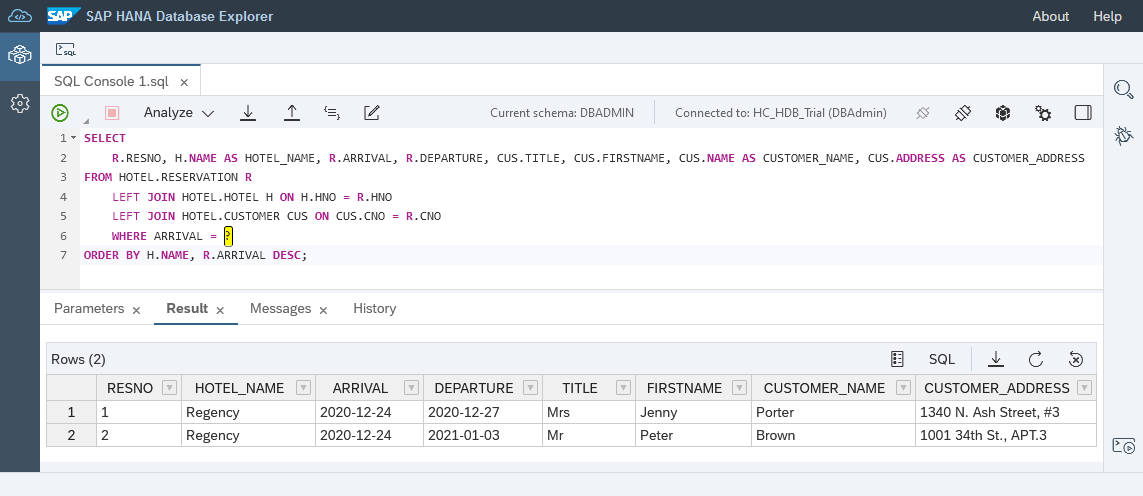Open HOTEL_NAME column filter dropdown
The height and width of the screenshot is (496, 1143).
pyautogui.click(x=303, y=388)
